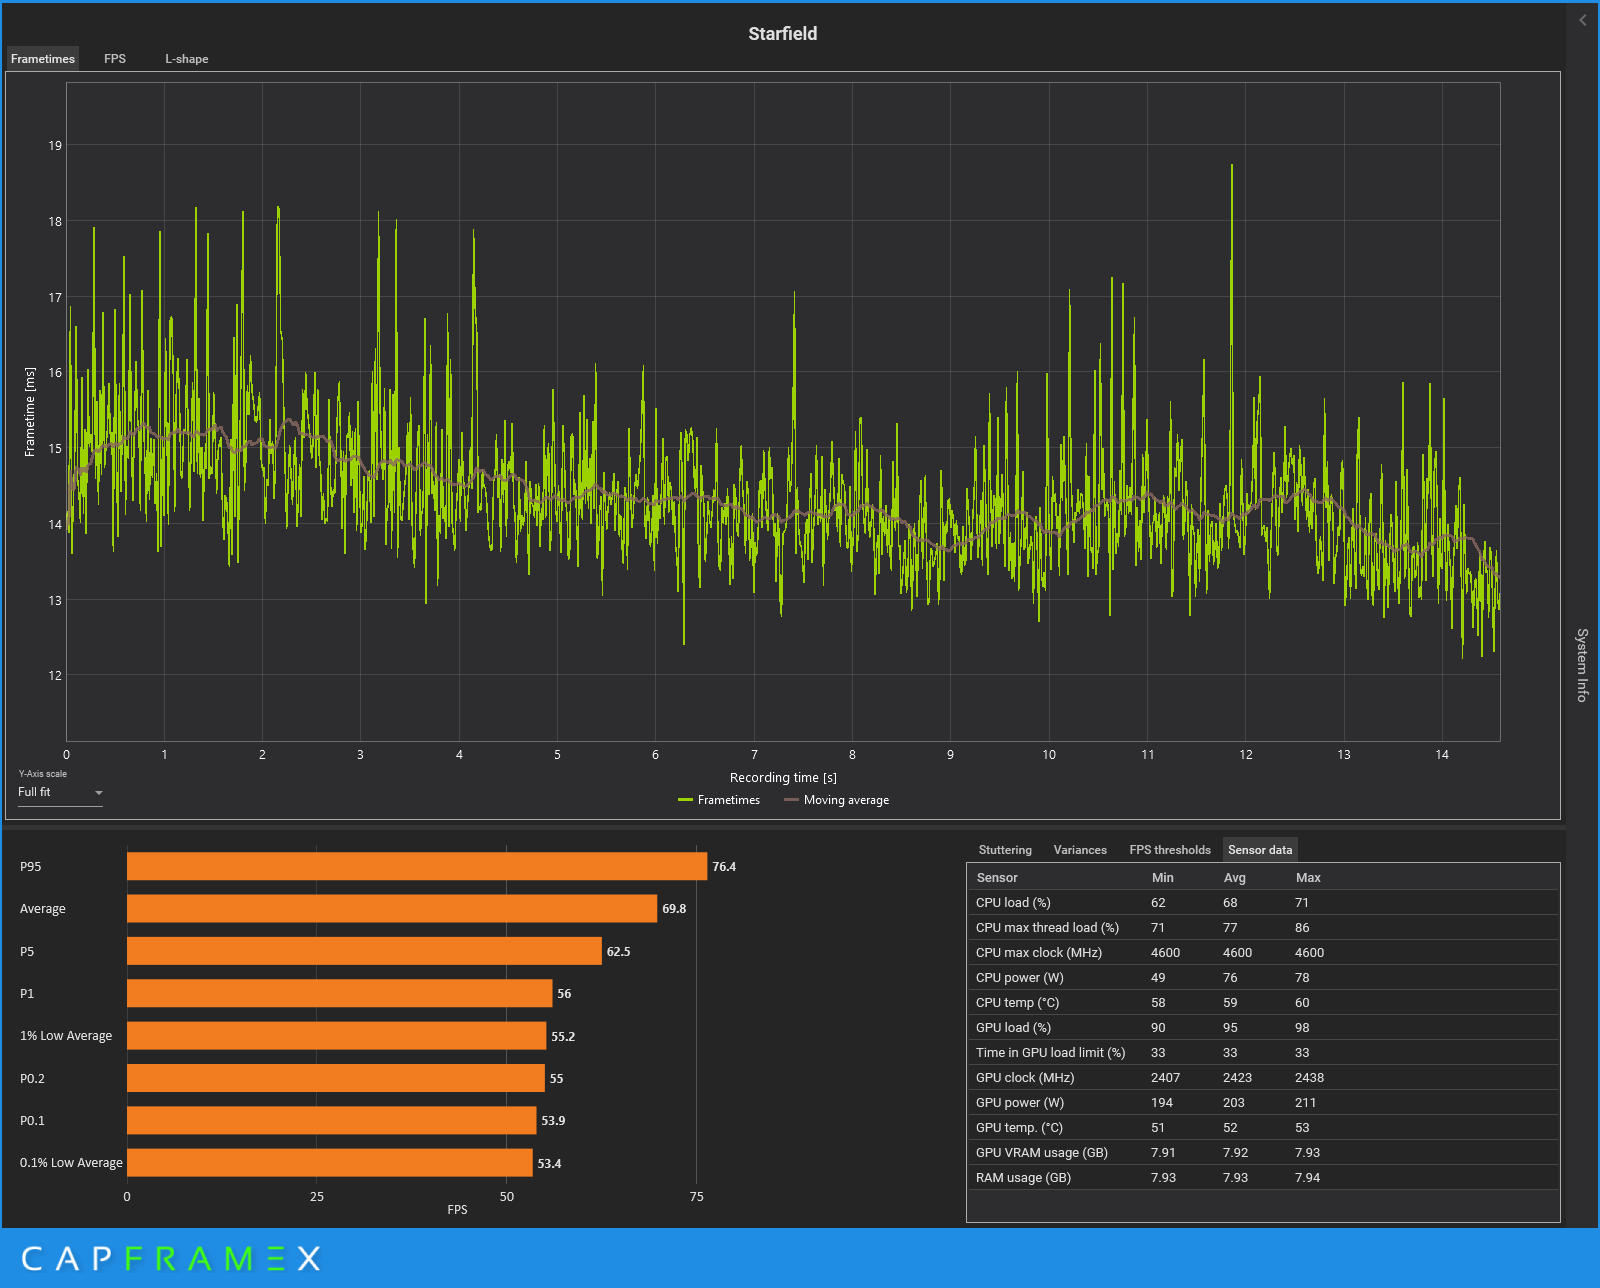Click the GPU power (W) row

click(x=1263, y=1102)
